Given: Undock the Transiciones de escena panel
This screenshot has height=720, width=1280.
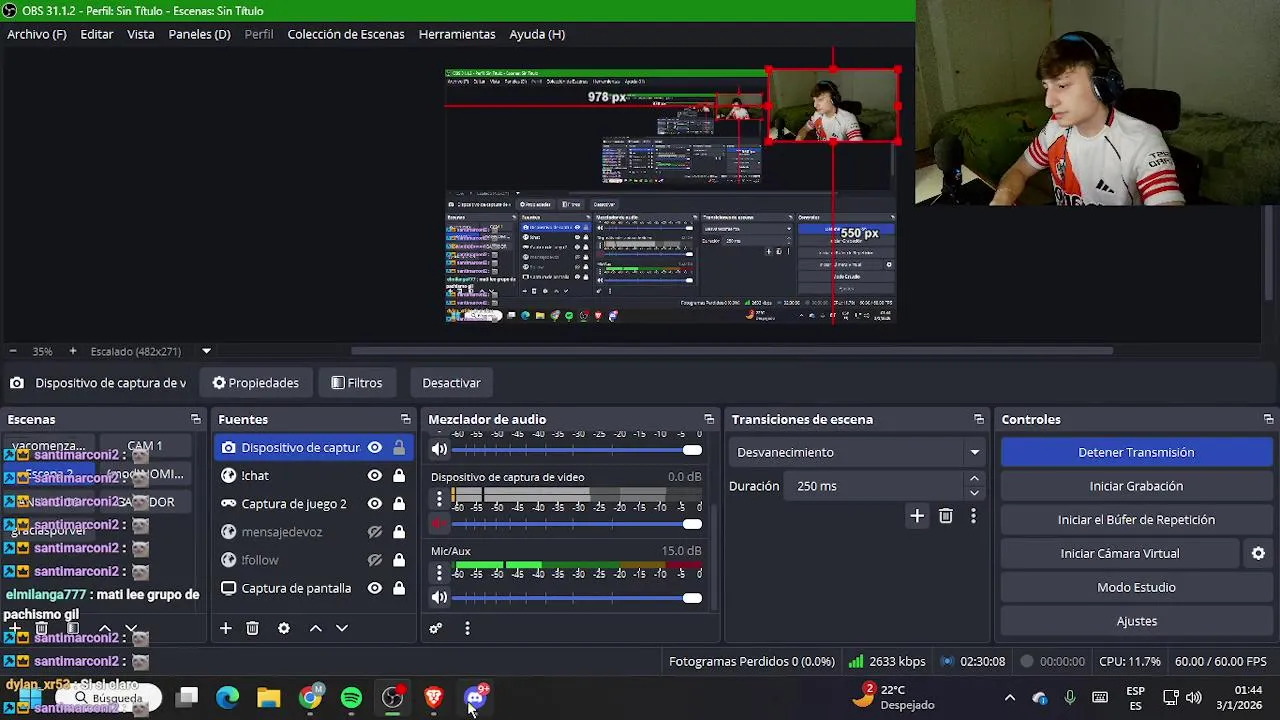Looking at the screenshot, I should (x=979, y=419).
